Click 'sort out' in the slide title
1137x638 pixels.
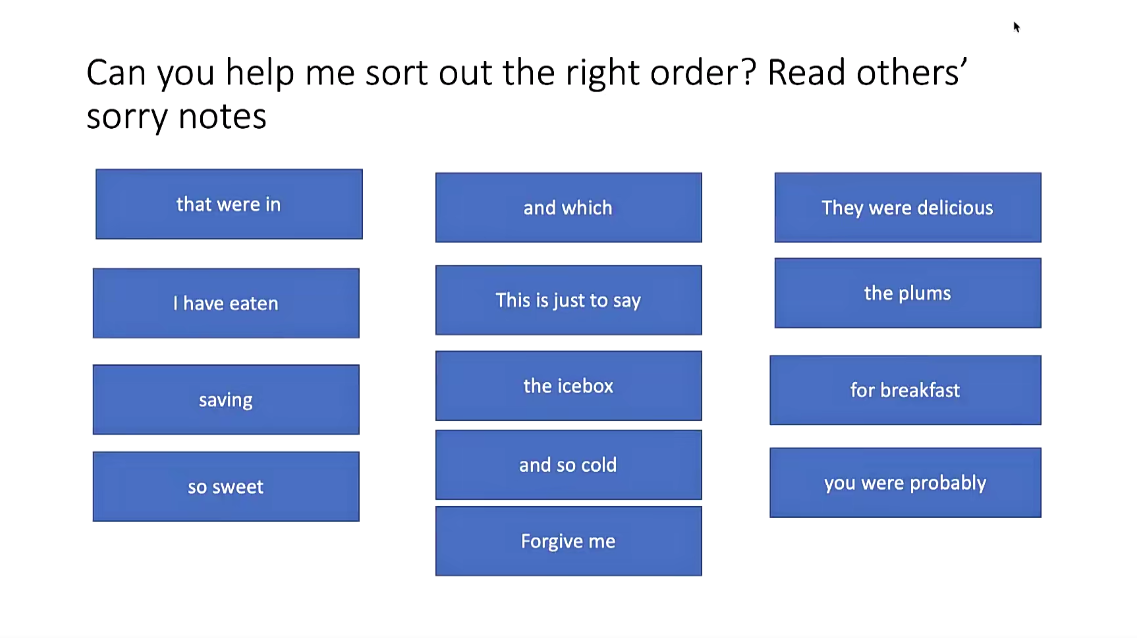tap(431, 73)
